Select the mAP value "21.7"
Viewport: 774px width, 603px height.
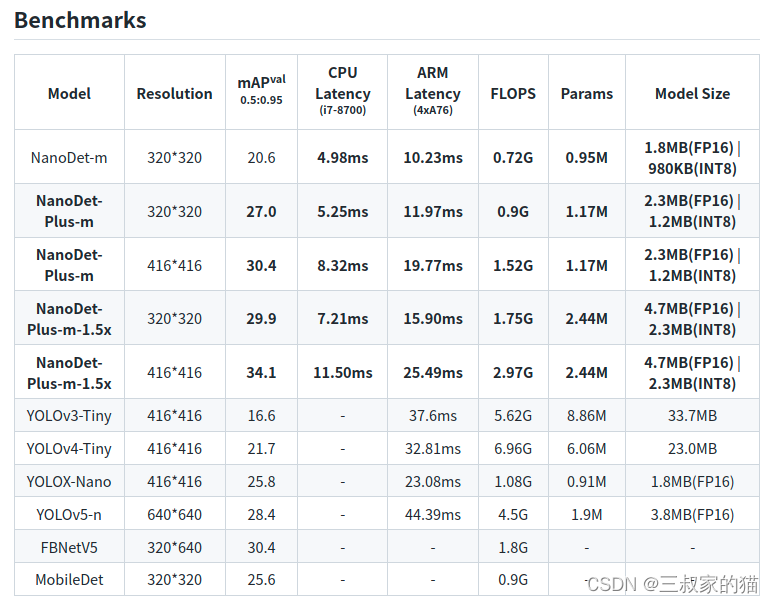261,449
